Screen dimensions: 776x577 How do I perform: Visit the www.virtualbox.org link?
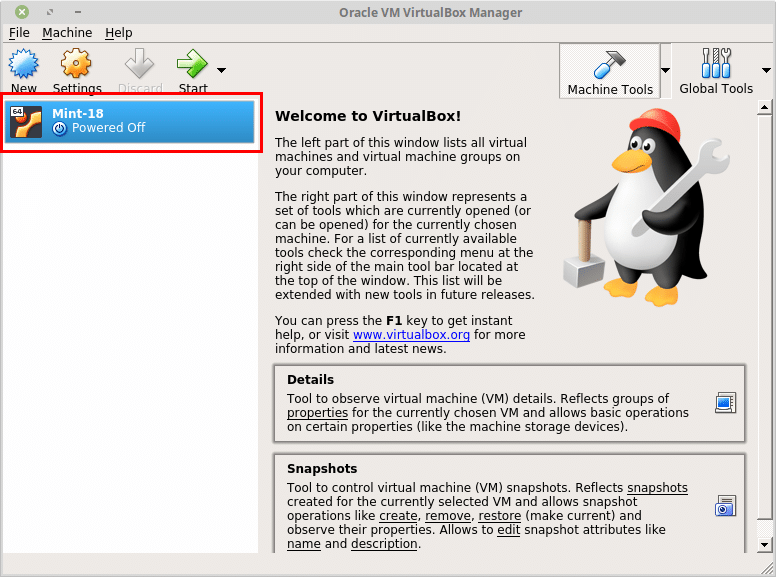(x=411, y=335)
